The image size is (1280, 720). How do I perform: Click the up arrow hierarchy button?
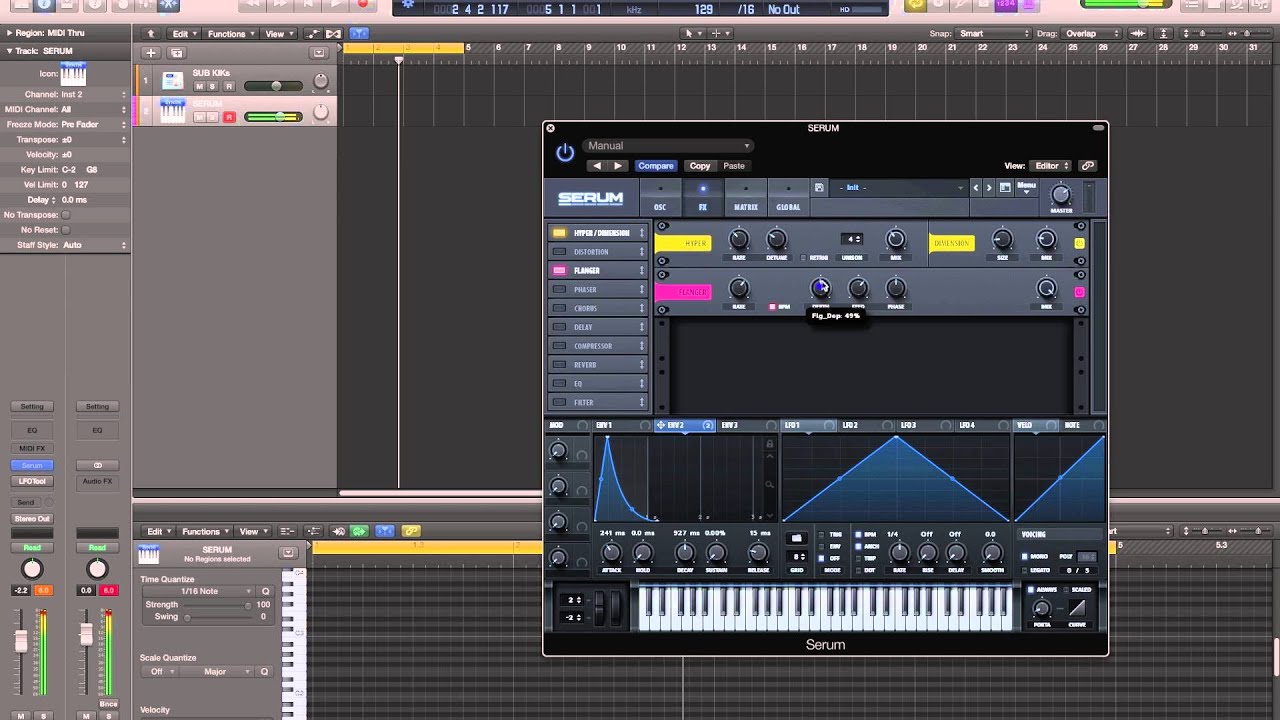(x=151, y=34)
